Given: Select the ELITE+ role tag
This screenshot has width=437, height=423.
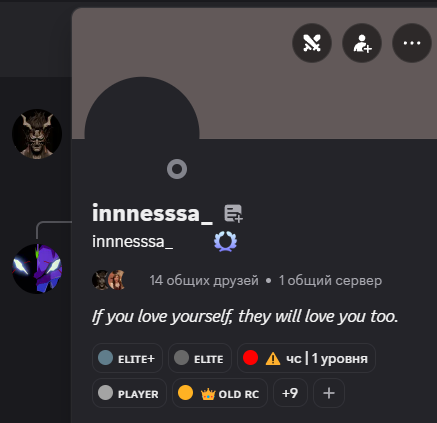Looking at the screenshot, I should pos(127,358).
